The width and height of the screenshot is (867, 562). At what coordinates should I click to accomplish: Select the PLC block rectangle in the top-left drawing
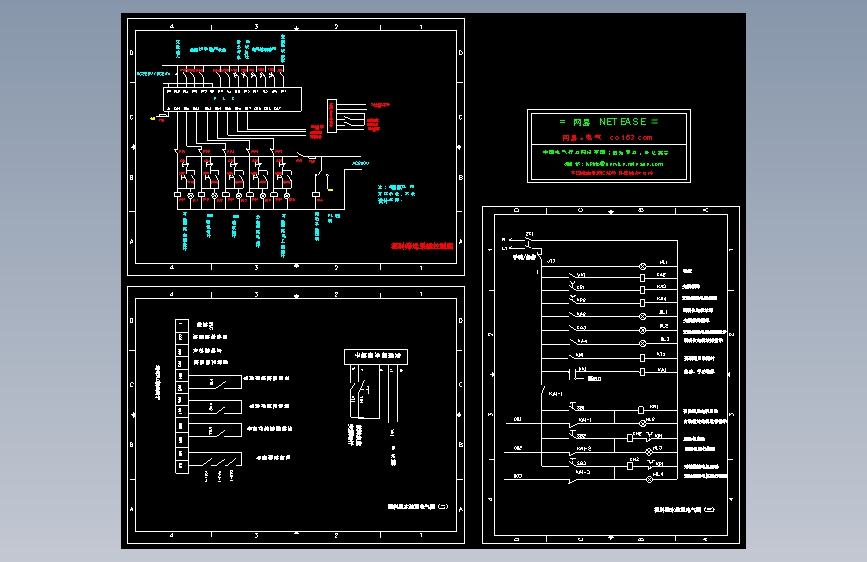[232, 100]
